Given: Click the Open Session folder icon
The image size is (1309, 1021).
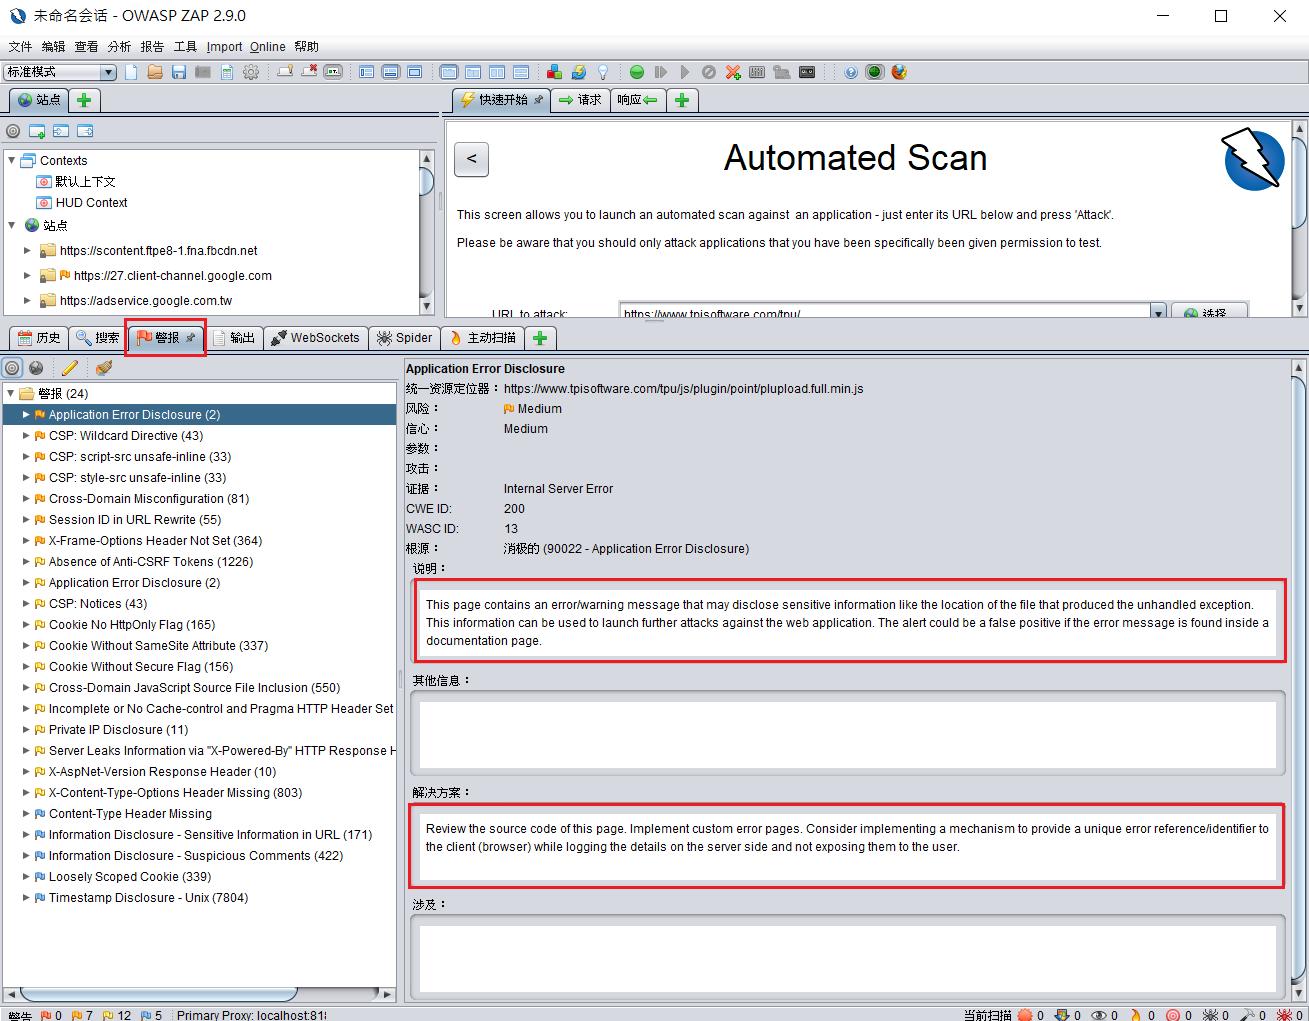Looking at the screenshot, I should [x=155, y=72].
